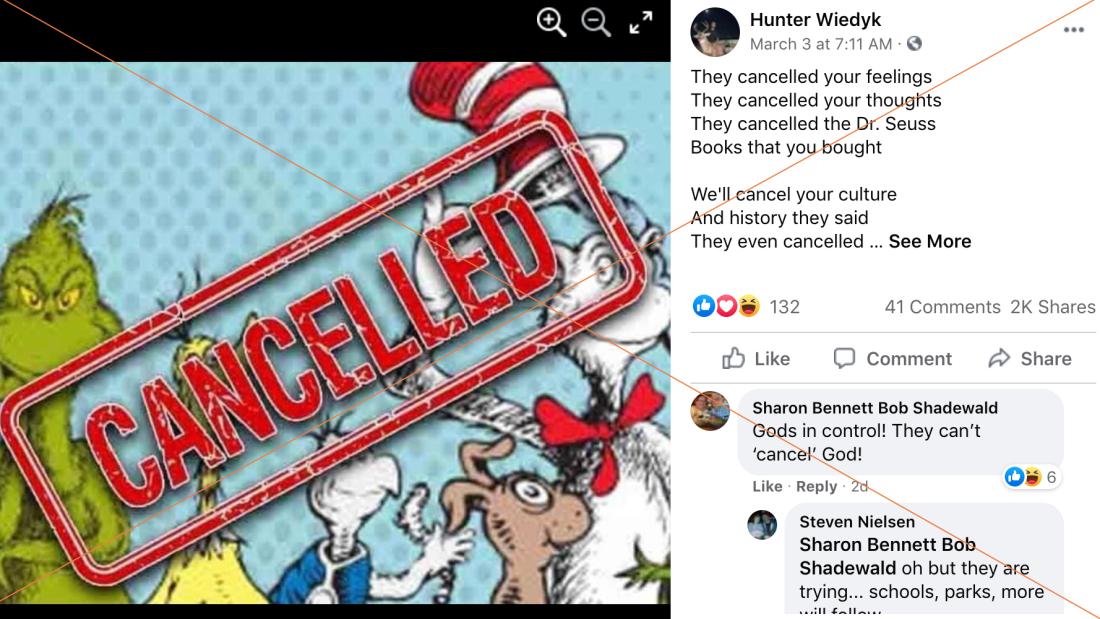
Task: Click Hunter Wiedyk's name
Action: point(815,20)
